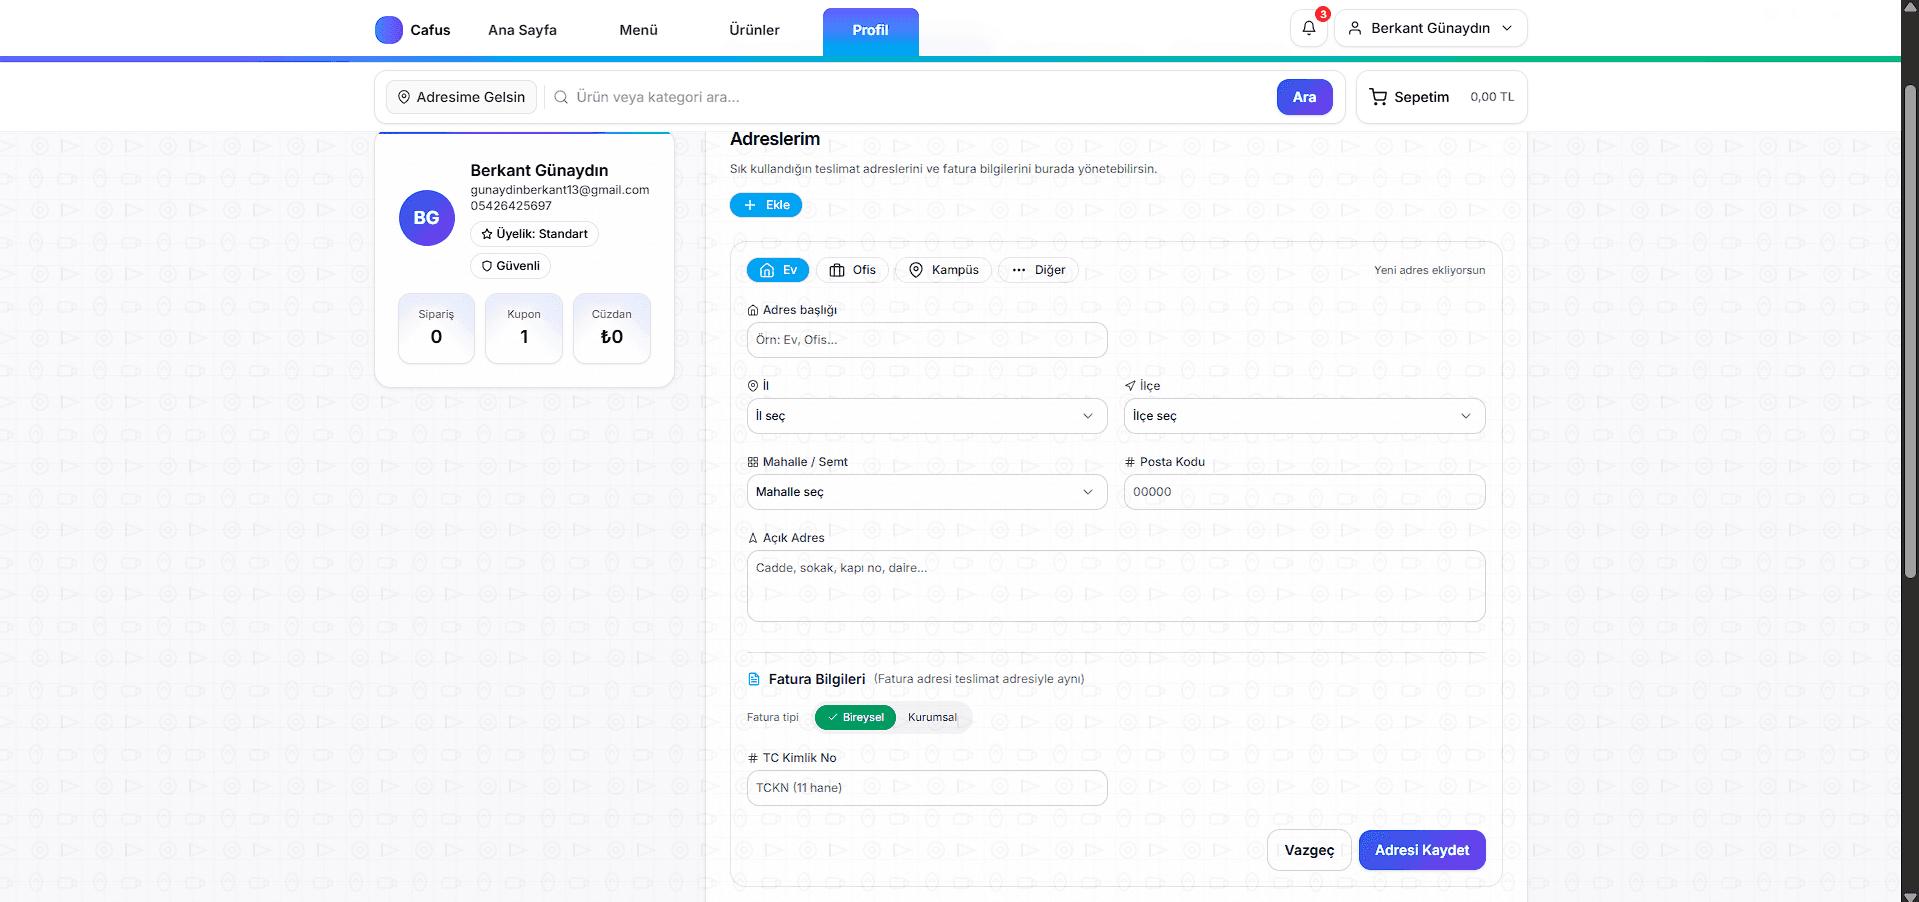
Task: Select the Ofis address type
Action: click(852, 270)
